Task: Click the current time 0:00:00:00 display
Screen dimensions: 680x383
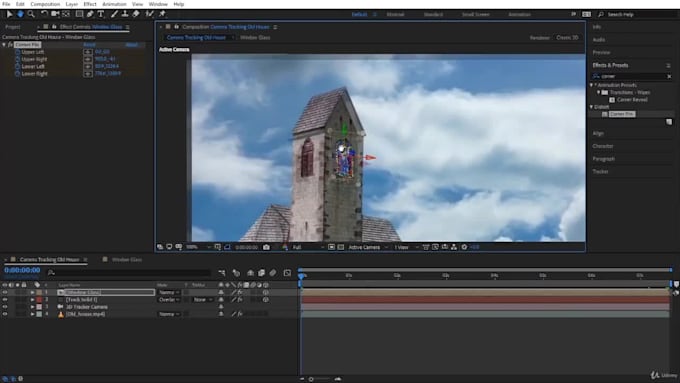Action: (22, 270)
